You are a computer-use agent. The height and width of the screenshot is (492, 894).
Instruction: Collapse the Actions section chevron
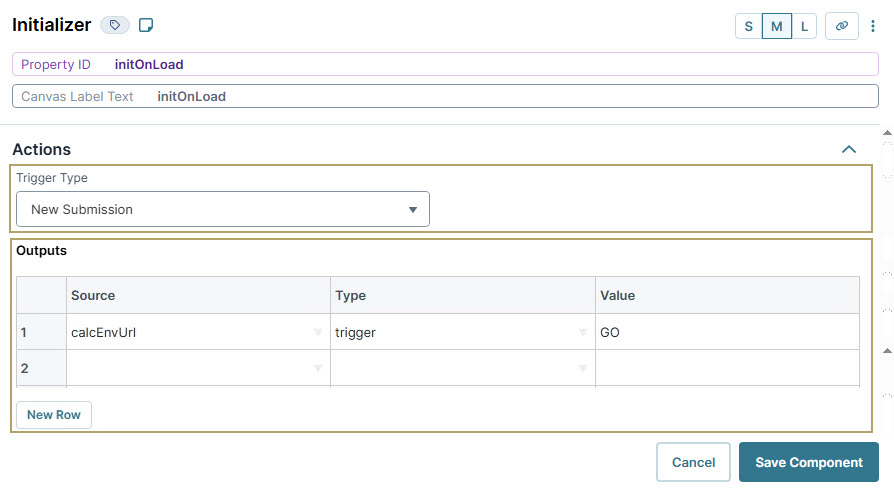848,149
